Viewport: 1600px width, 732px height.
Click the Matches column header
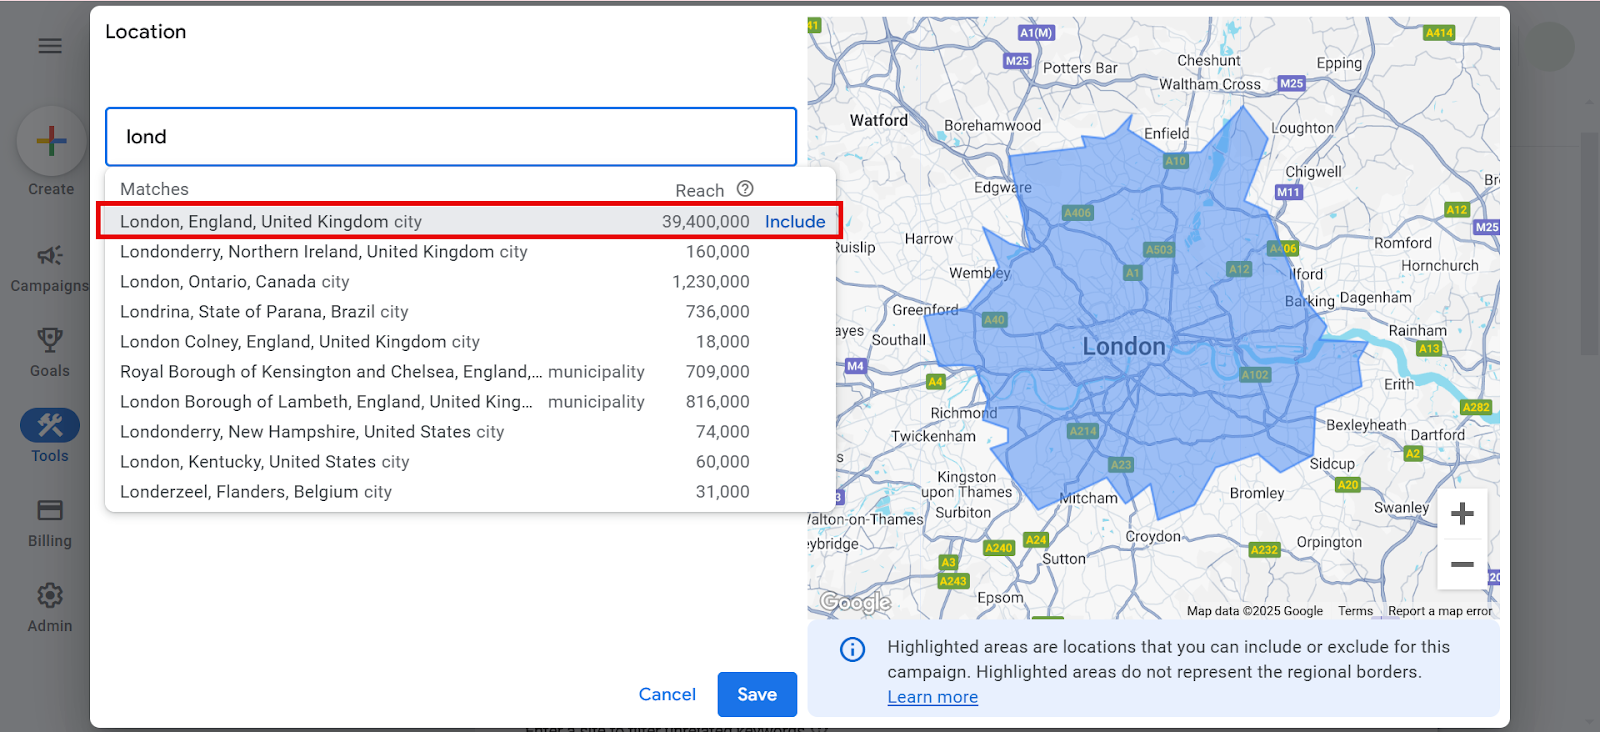click(154, 189)
